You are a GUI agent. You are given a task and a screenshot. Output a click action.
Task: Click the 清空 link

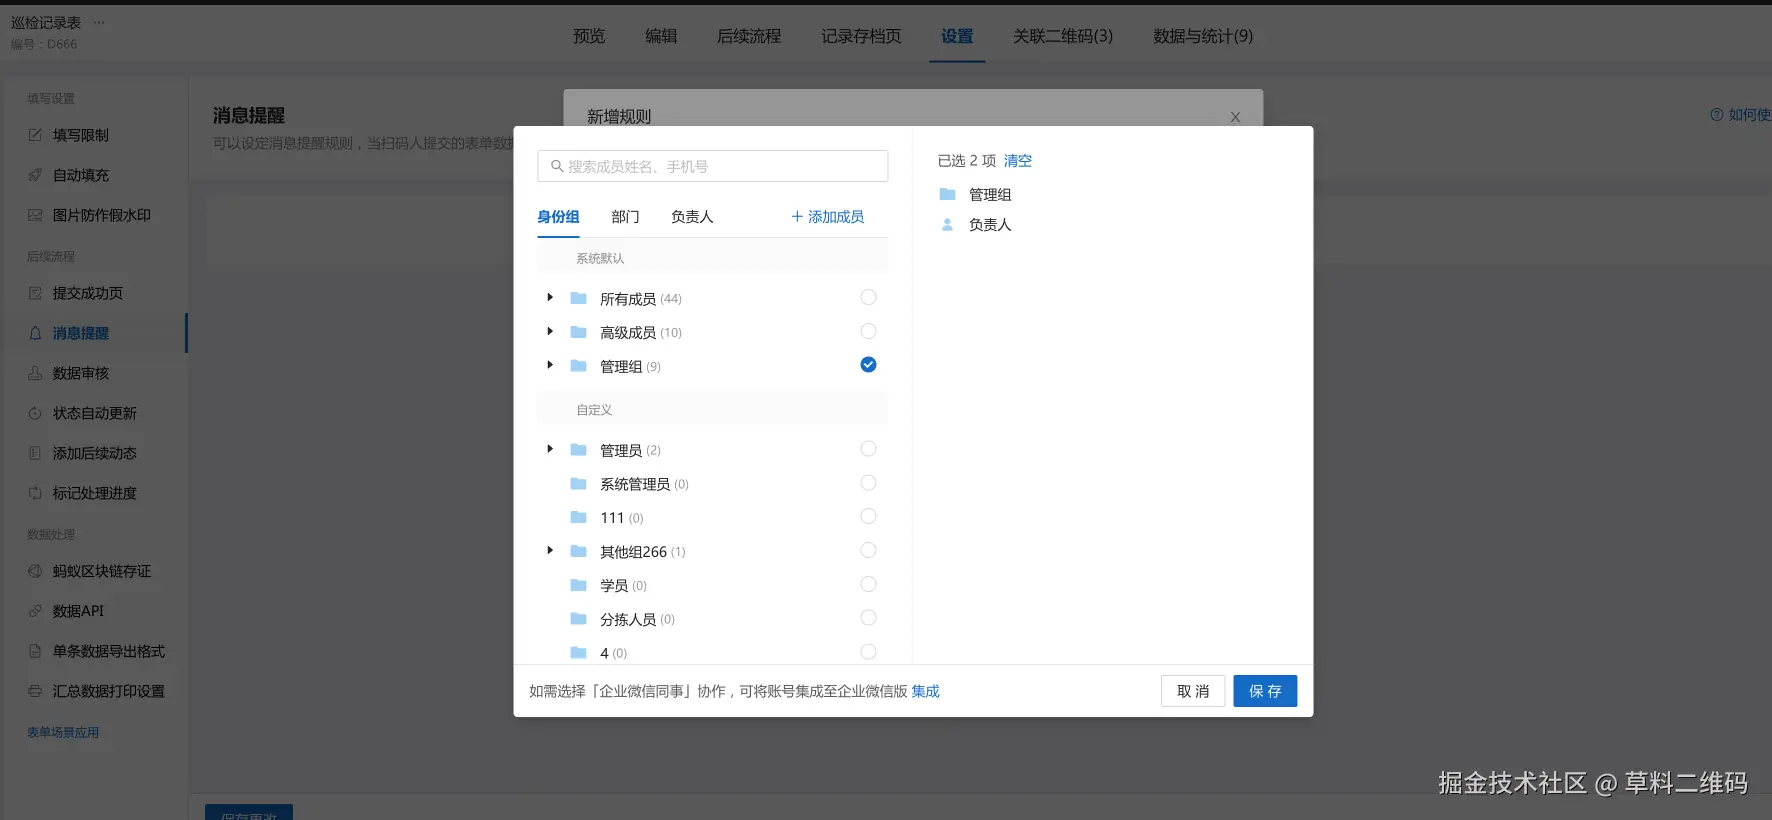tap(1018, 161)
